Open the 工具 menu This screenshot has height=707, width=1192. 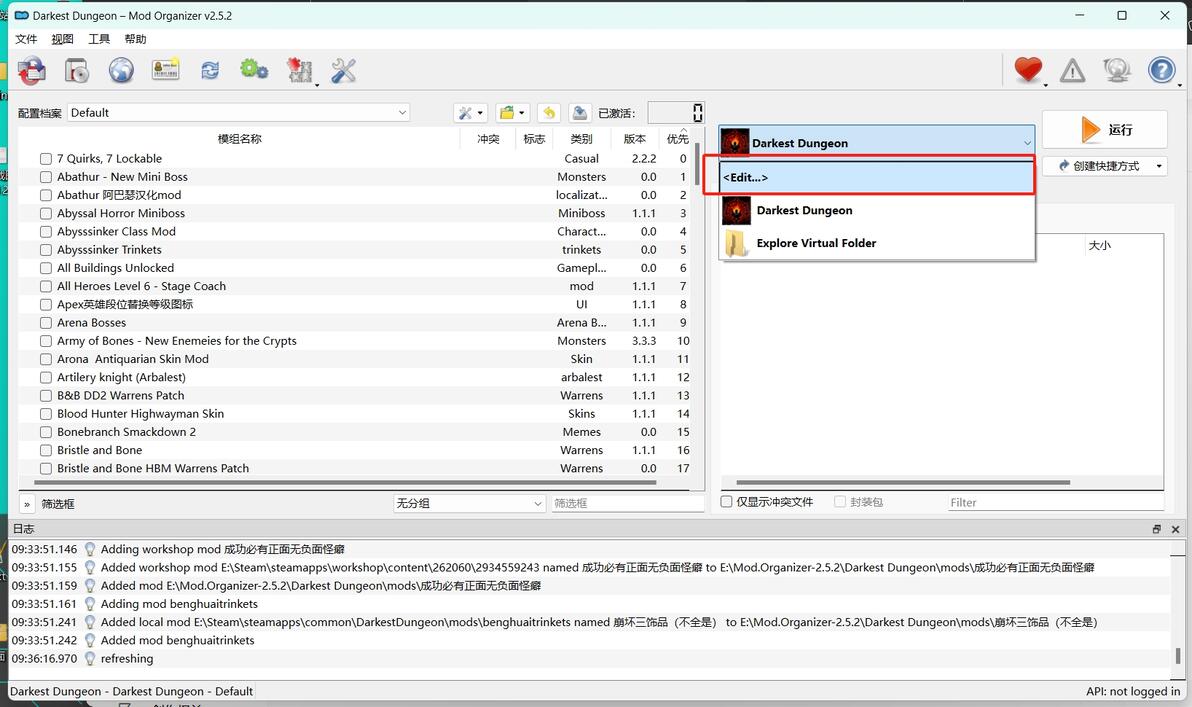(x=99, y=39)
